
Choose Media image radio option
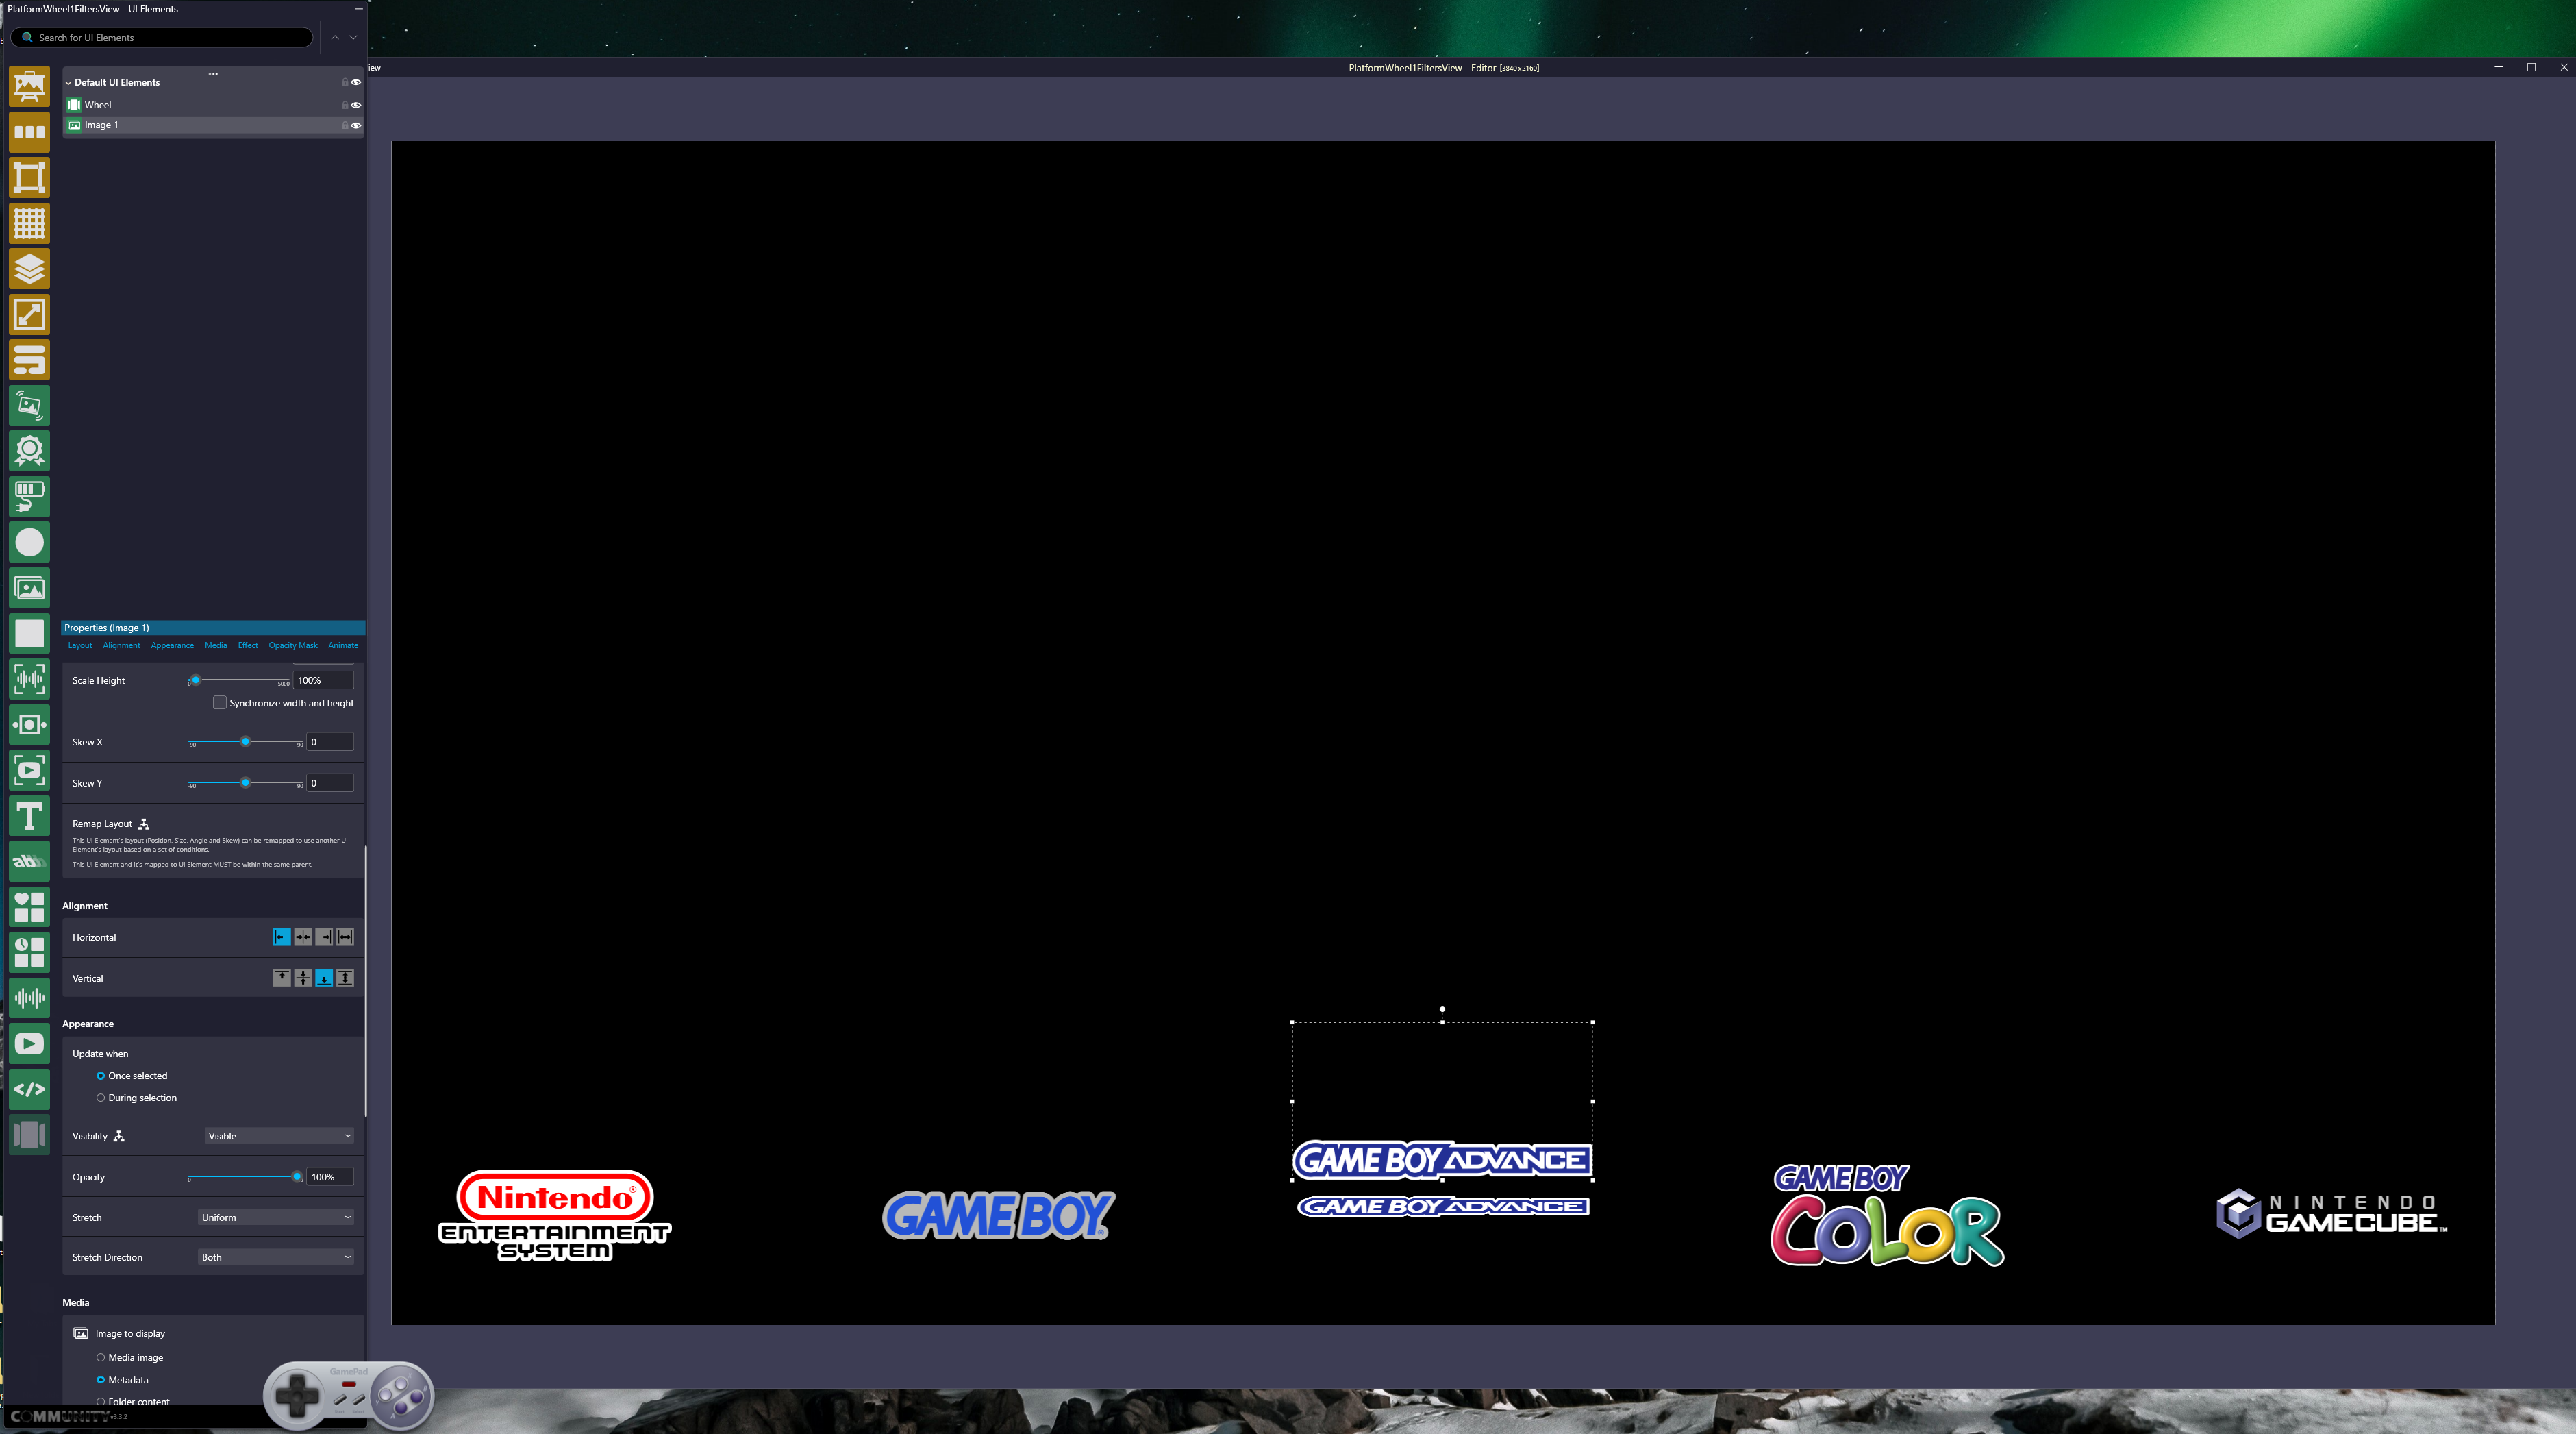pyautogui.click(x=100, y=1358)
